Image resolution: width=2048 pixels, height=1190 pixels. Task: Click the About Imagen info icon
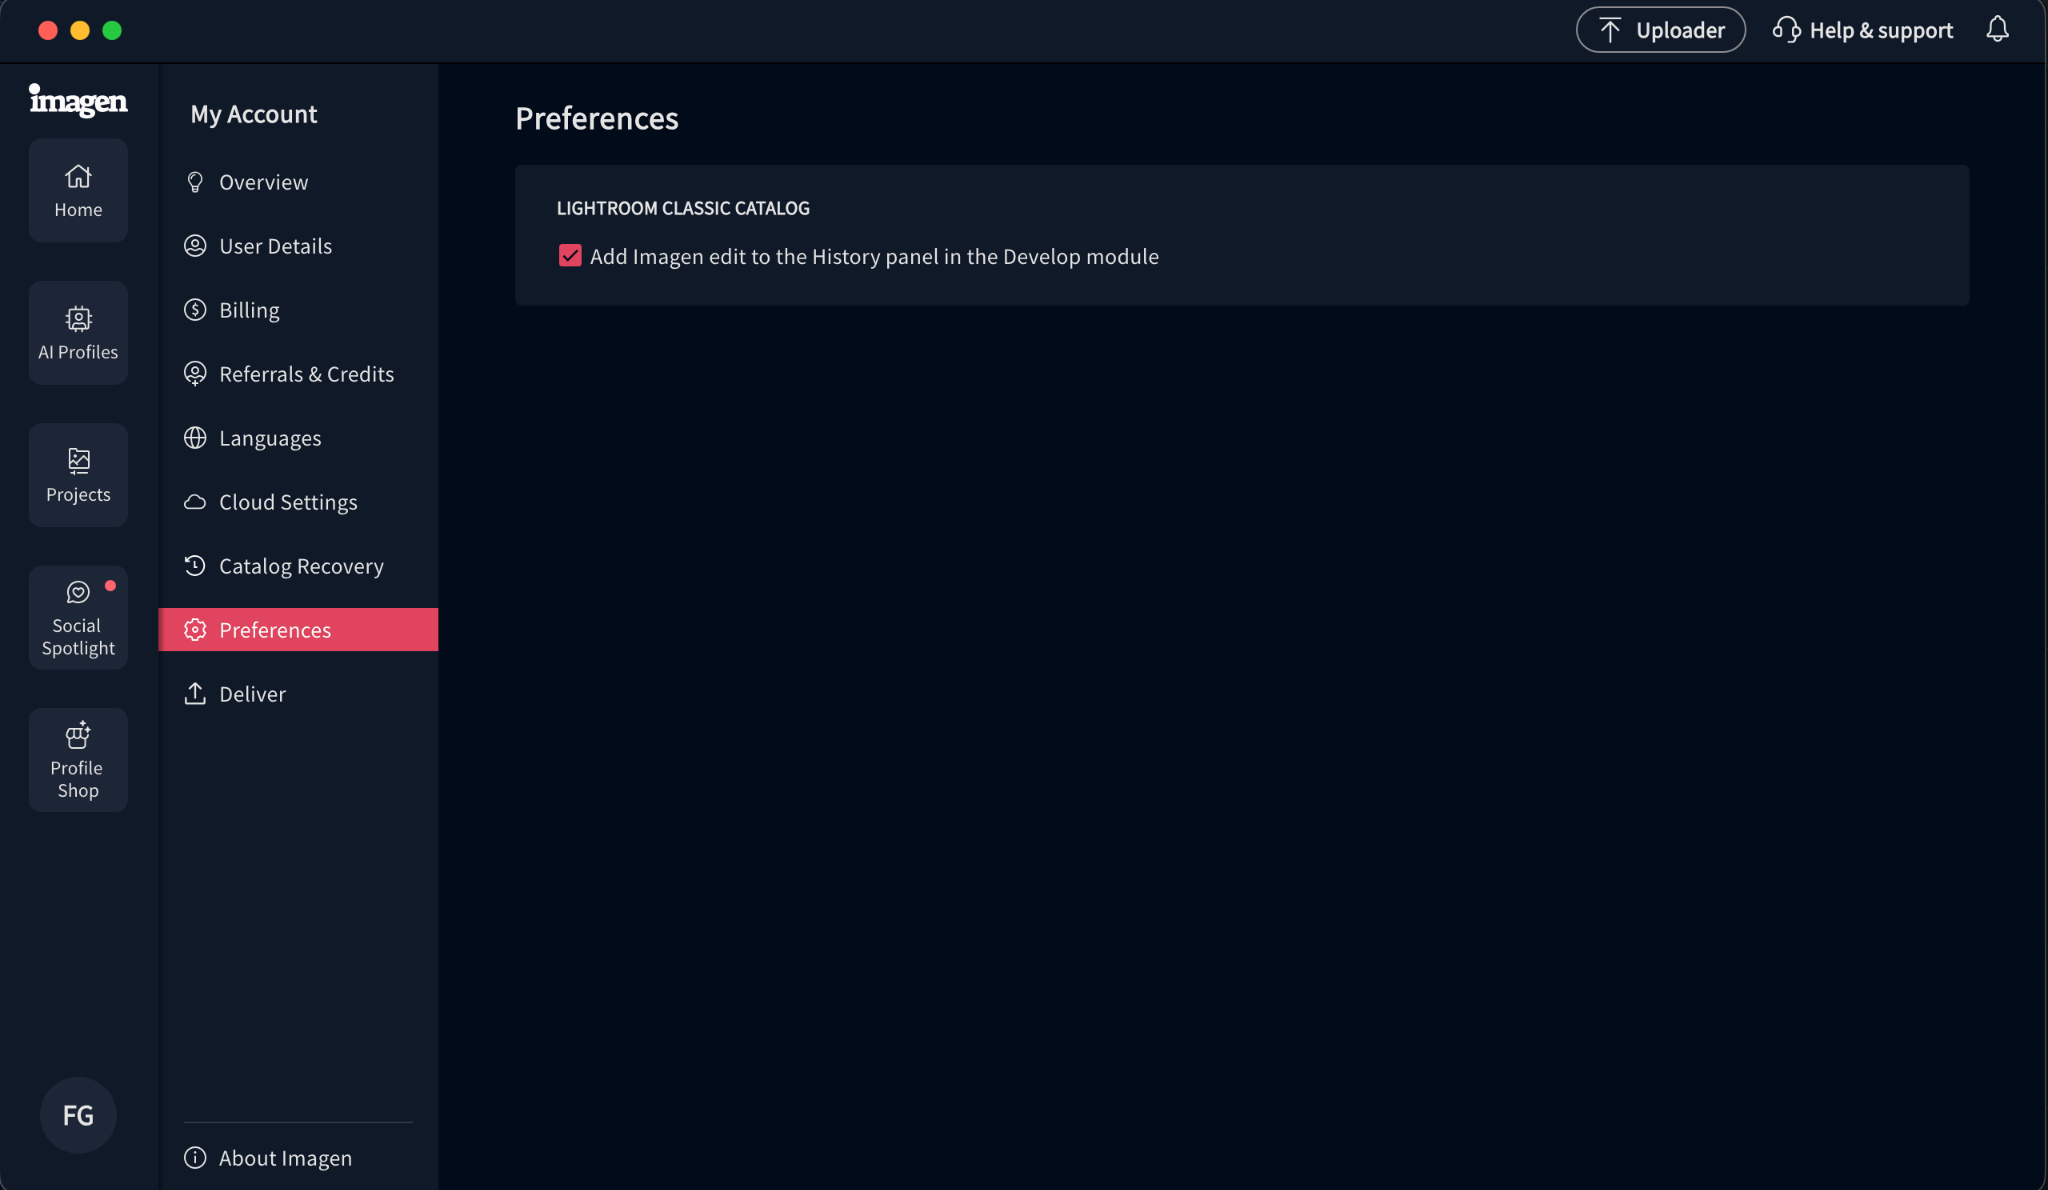(x=195, y=1158)
